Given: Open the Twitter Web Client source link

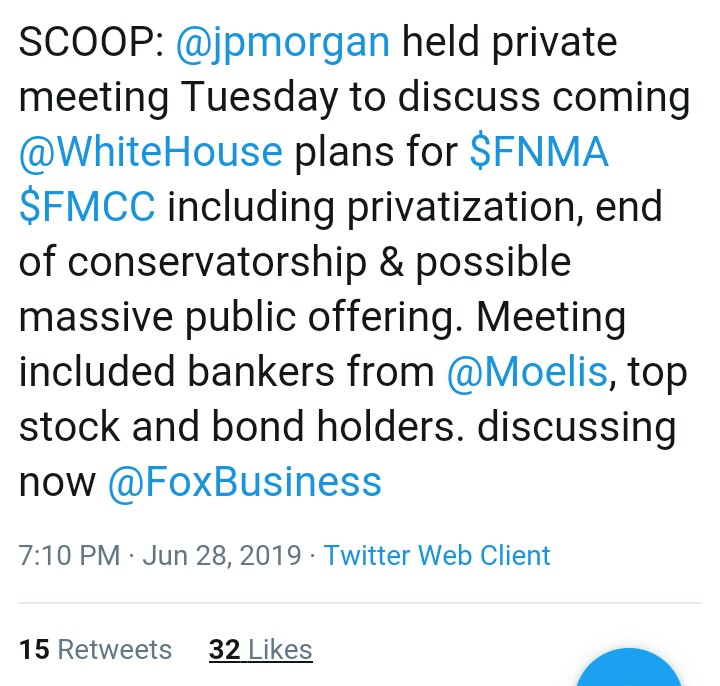Looking at the screenshot, I should point(437,555).
